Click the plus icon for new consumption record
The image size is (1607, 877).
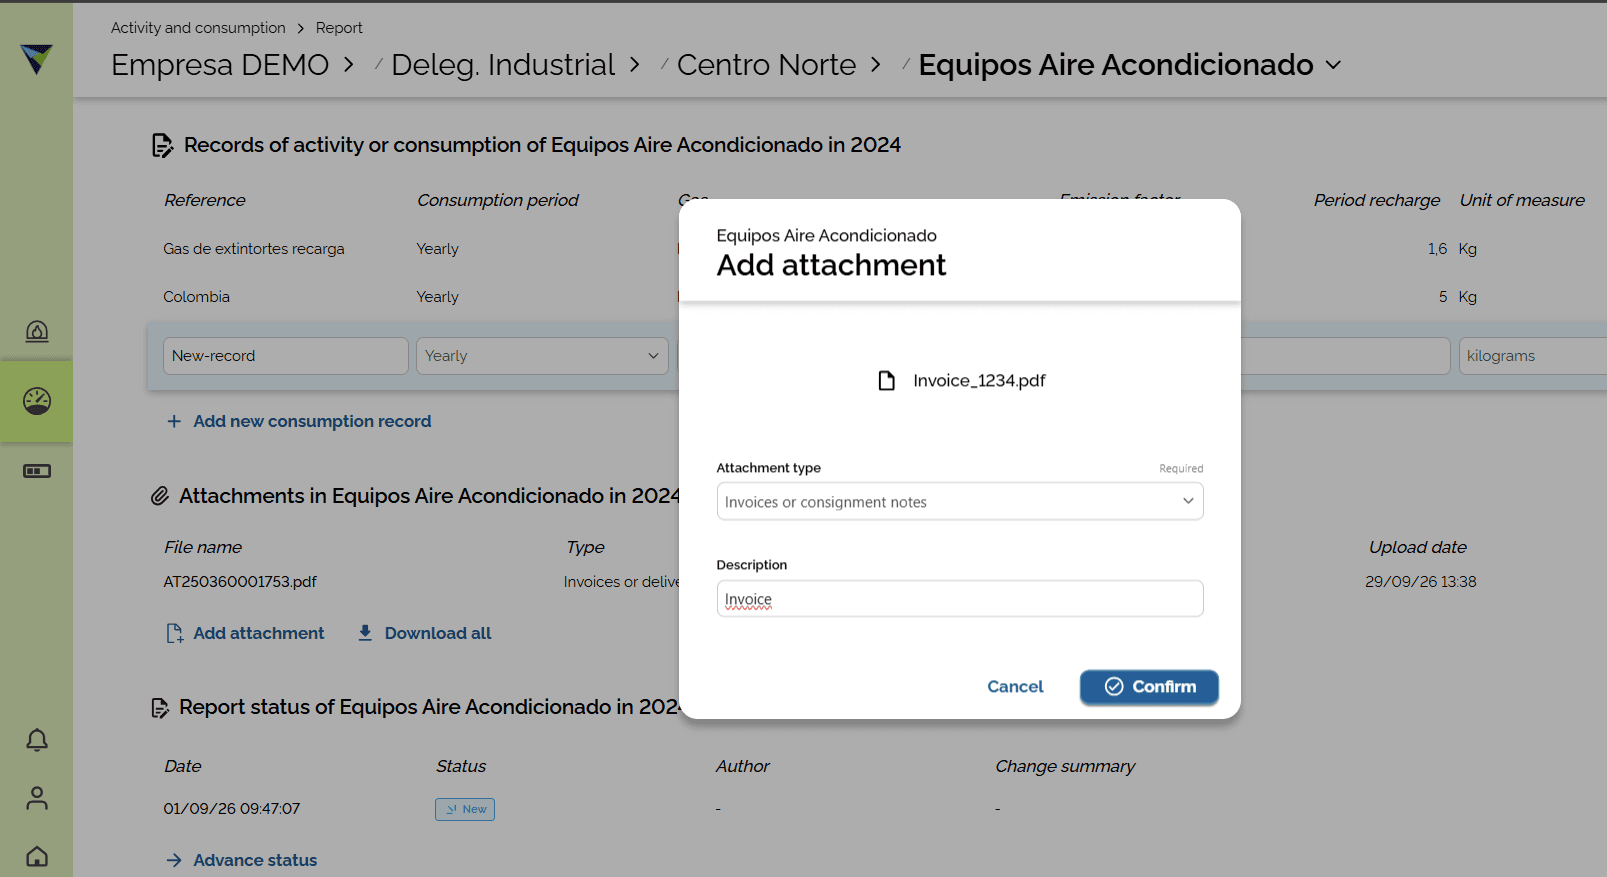pos(174,422)
